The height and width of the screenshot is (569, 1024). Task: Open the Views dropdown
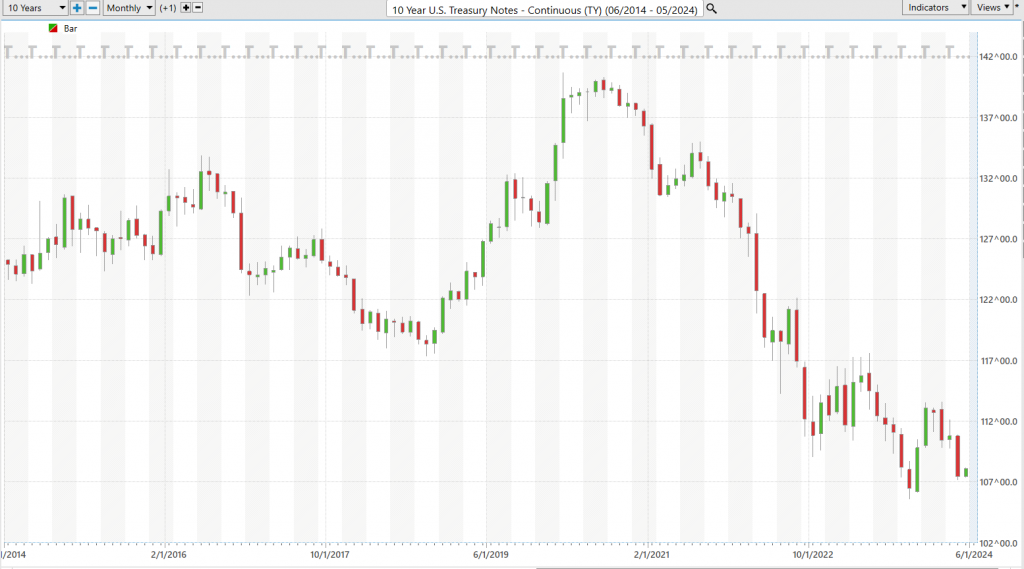(x=993, y=8)
